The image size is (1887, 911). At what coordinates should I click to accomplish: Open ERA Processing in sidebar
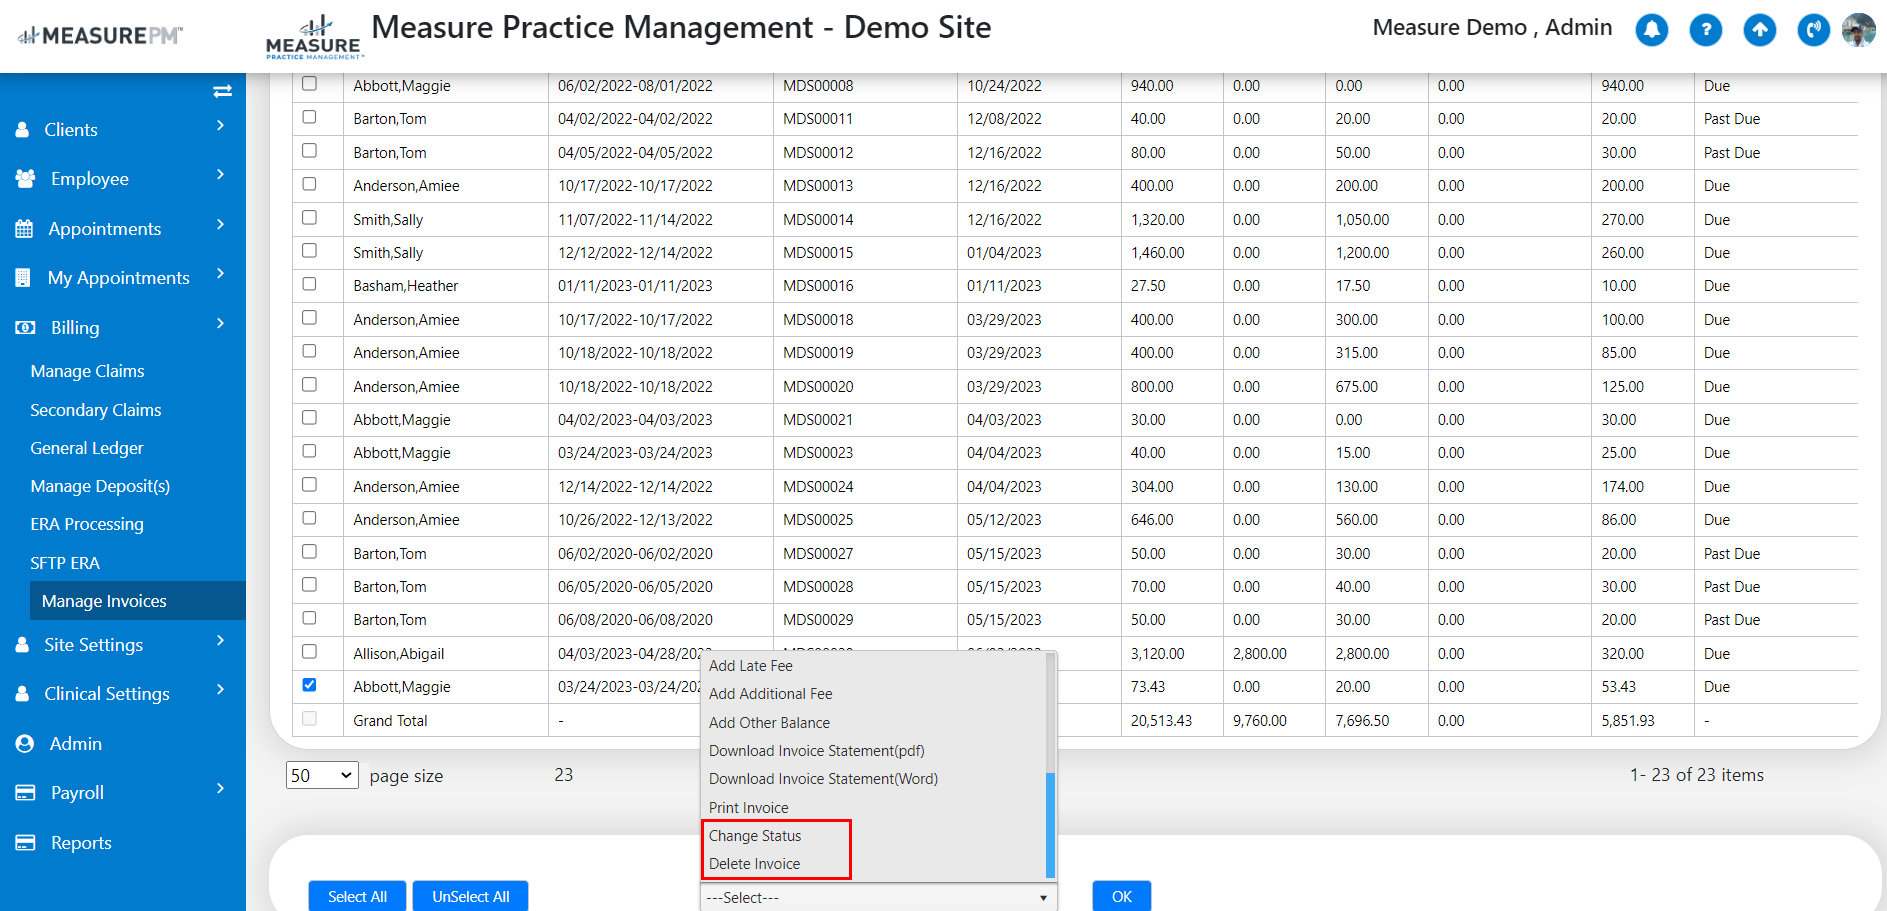(x=87, y=524)
